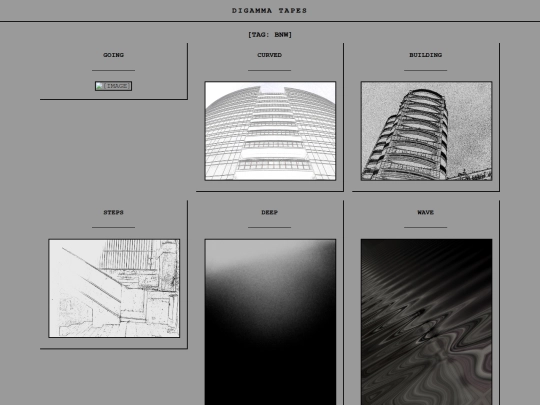
Task: Open the STEPS post title
Action: click(x=113, y=212)
